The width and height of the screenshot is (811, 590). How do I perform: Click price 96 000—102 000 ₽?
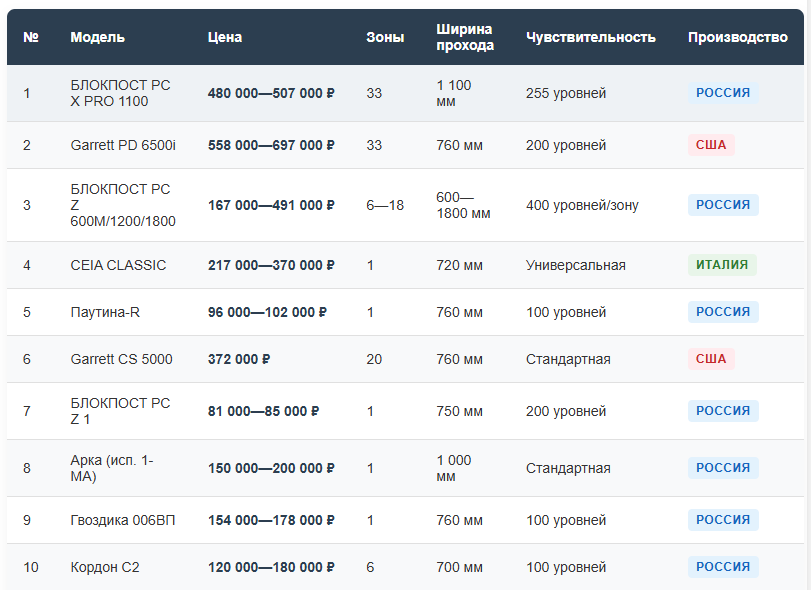pos(267,312)
